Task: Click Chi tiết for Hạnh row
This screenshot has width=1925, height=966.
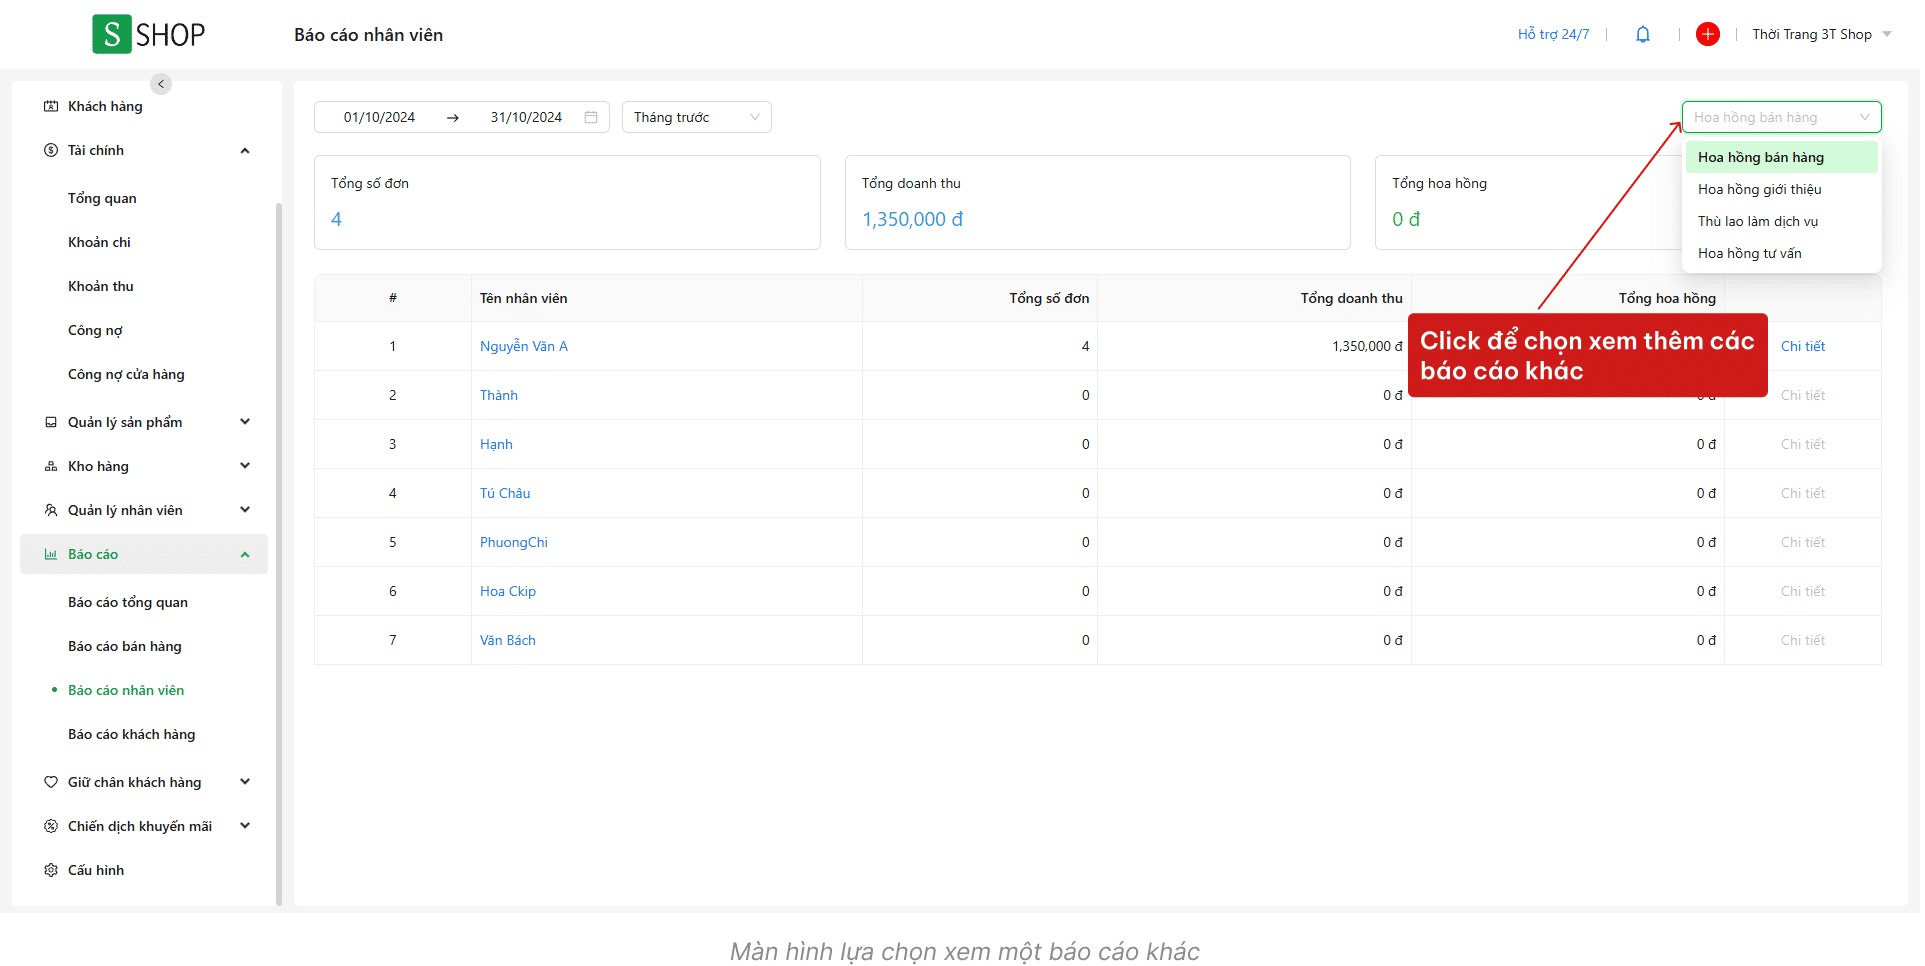Action: click(1803, 444)
